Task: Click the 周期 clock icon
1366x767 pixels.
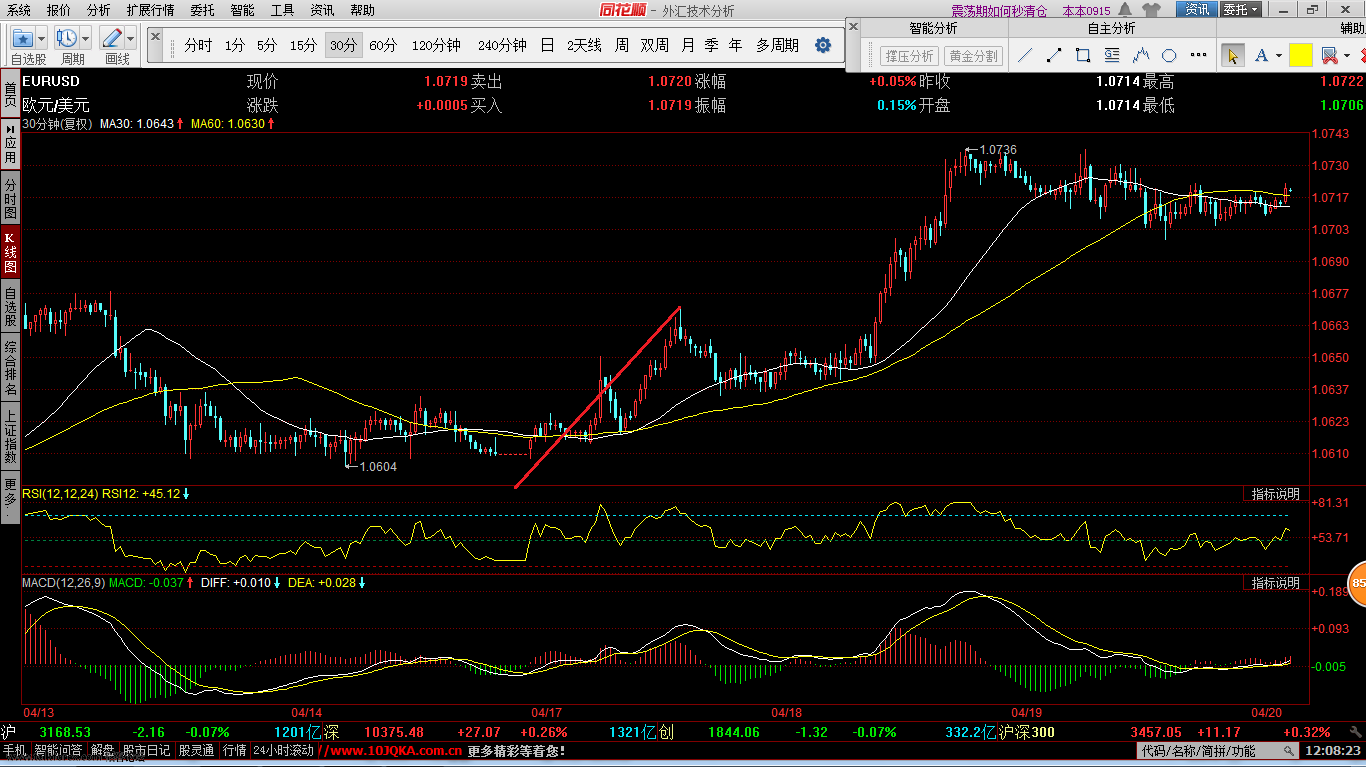Action: [67, 39]
